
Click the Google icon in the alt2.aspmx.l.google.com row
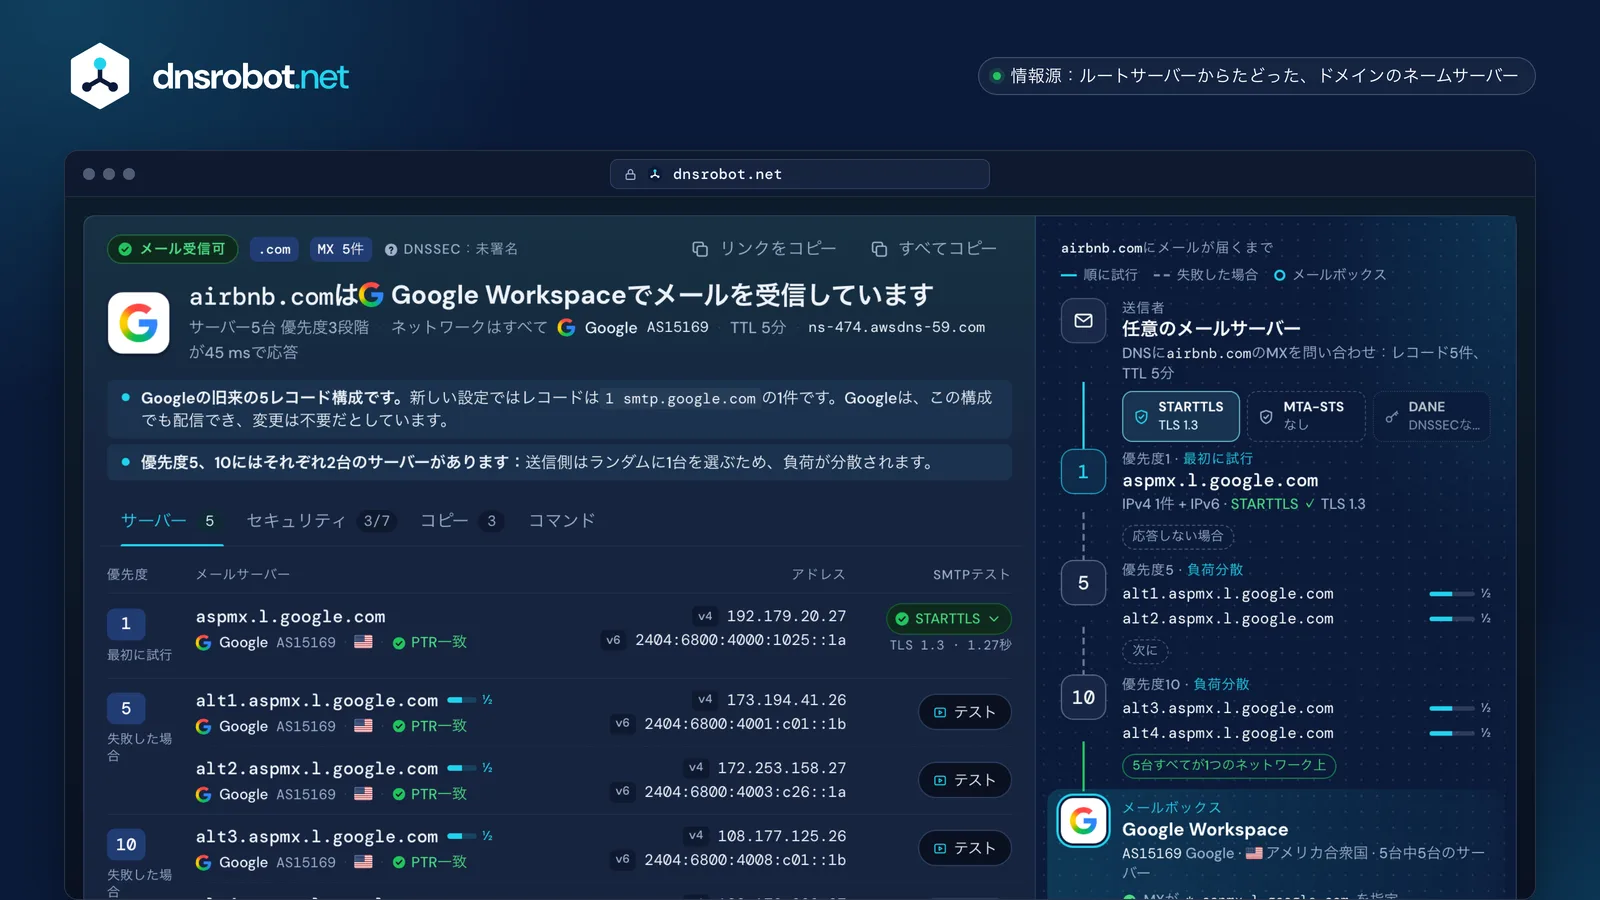coord(203,794)
